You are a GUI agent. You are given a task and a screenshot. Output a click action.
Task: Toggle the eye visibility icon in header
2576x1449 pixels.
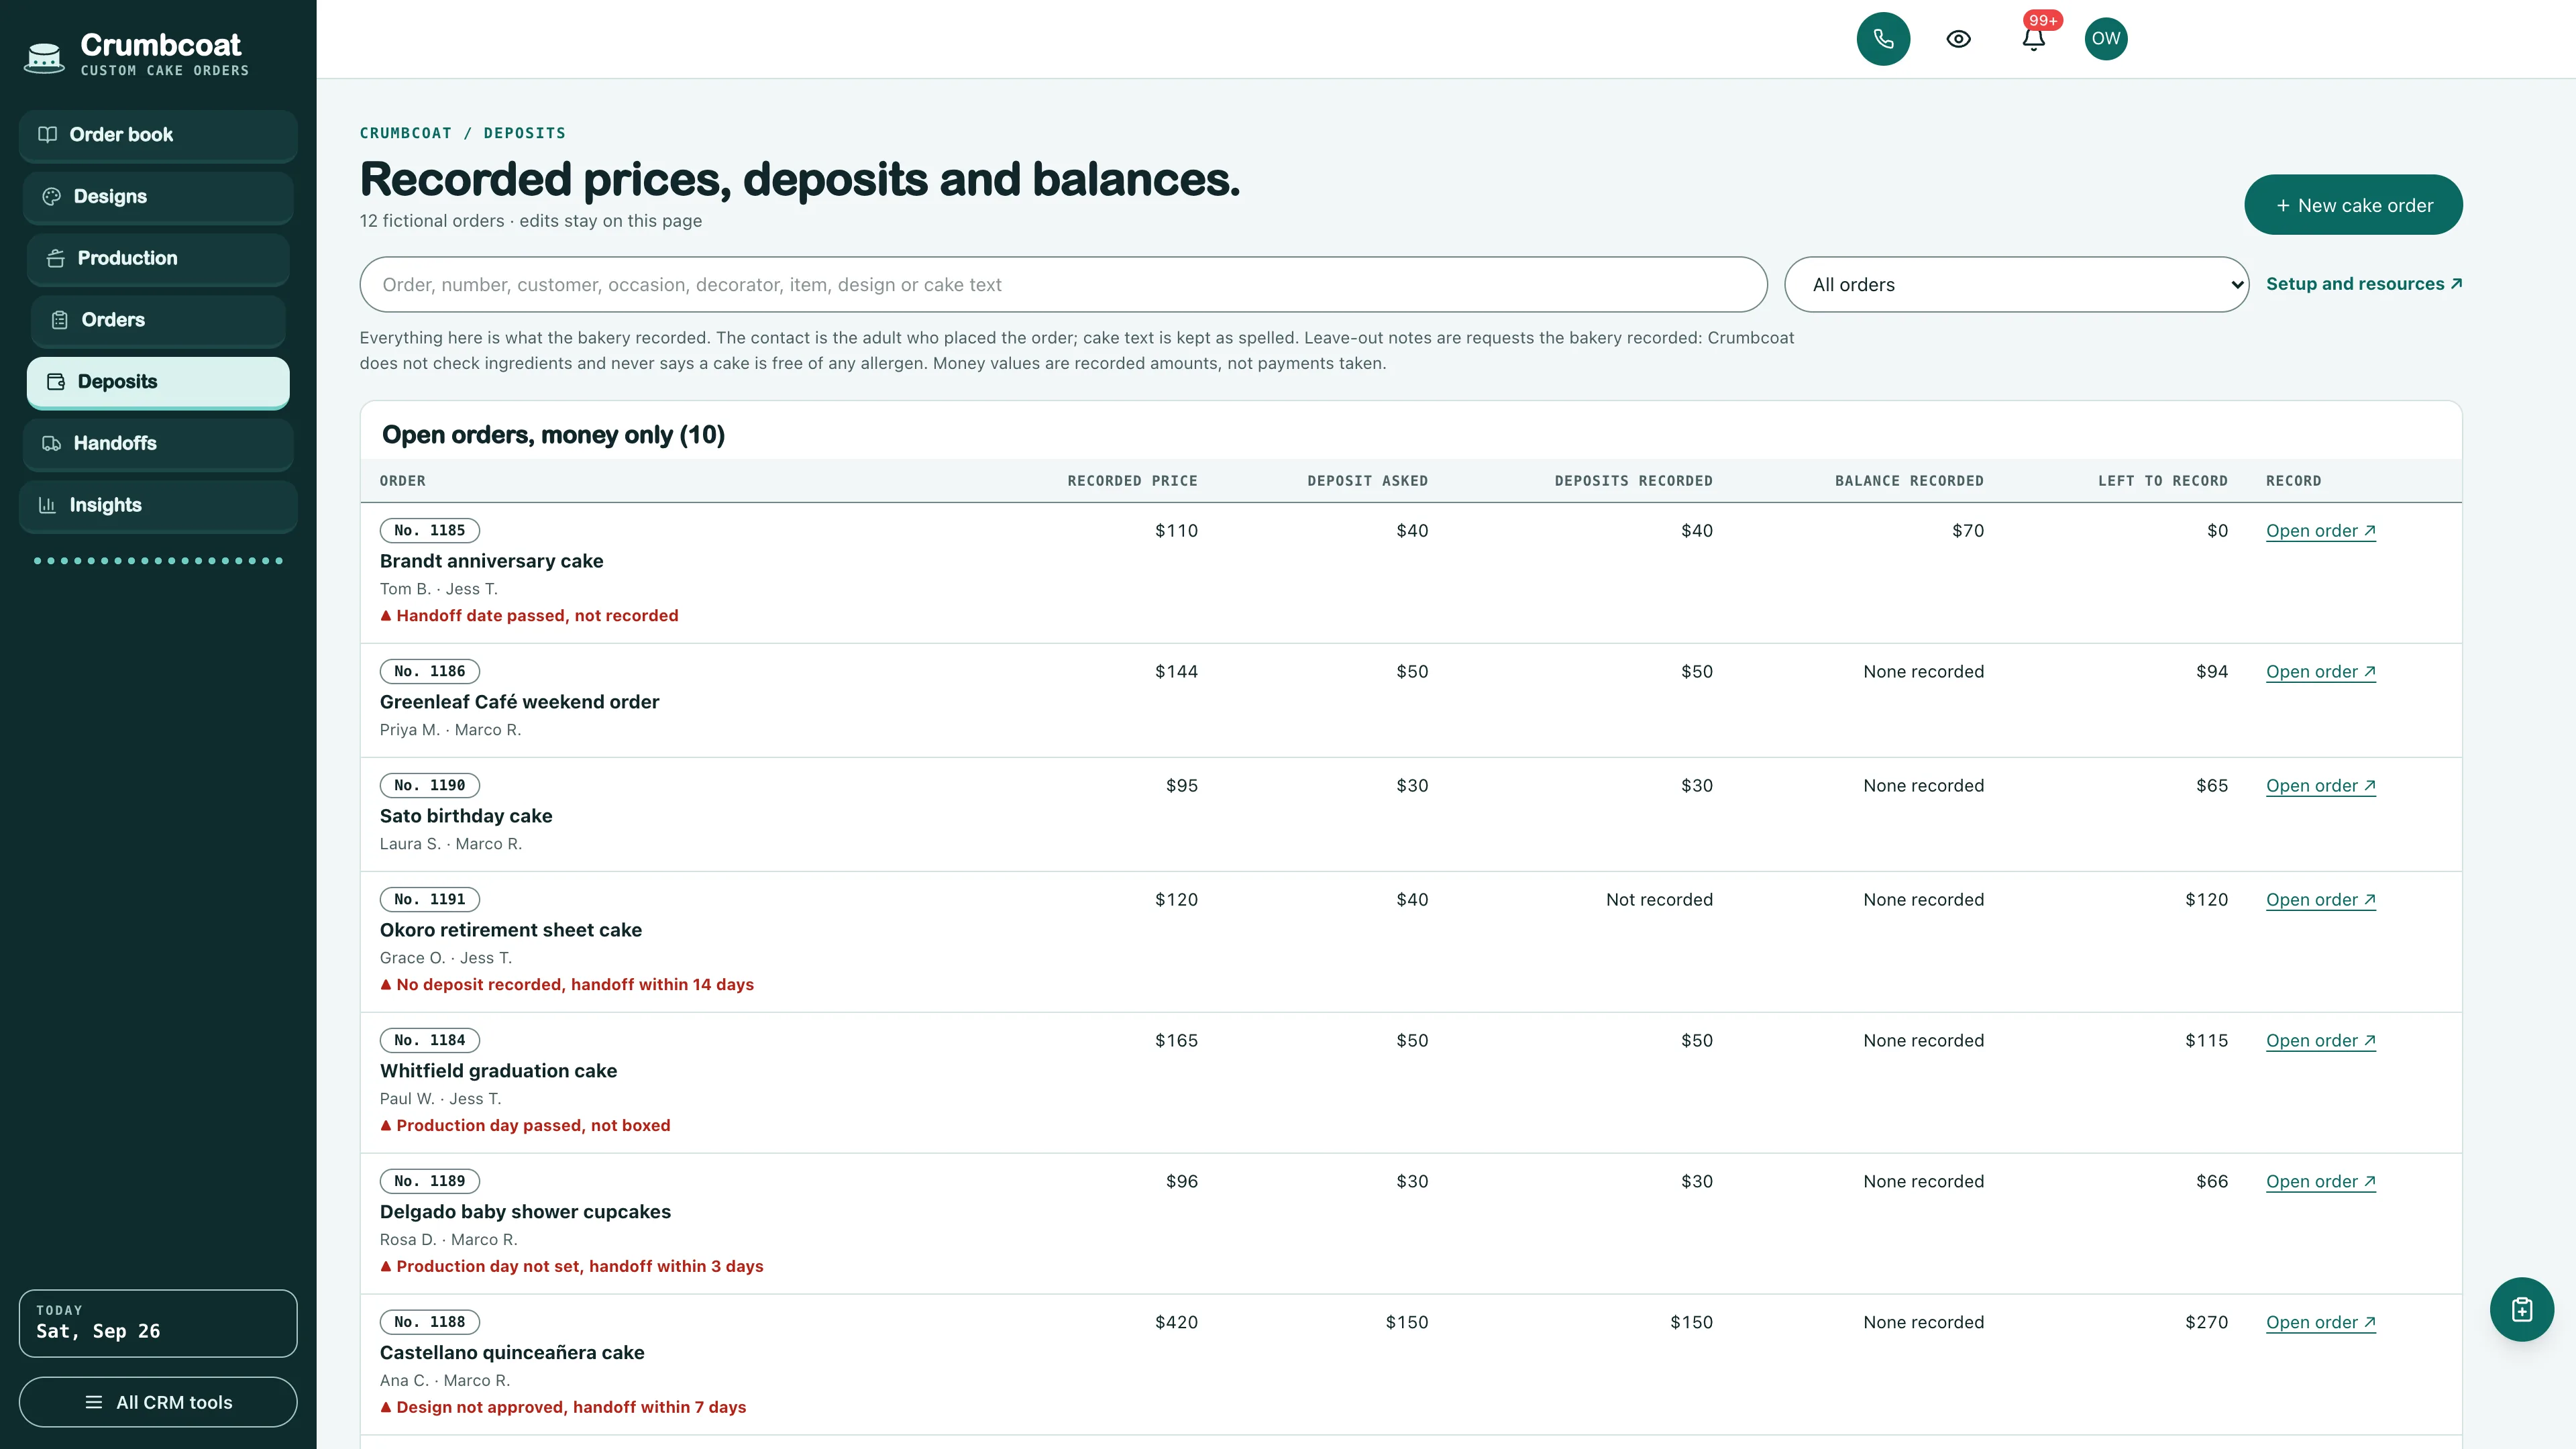coord(1958,39)
